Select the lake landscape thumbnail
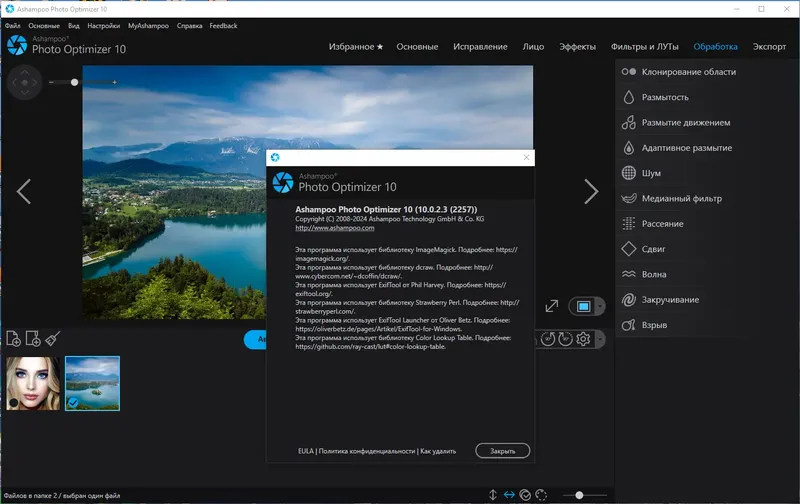This screenshot has width=800, height=504. [x=92, y=384]
